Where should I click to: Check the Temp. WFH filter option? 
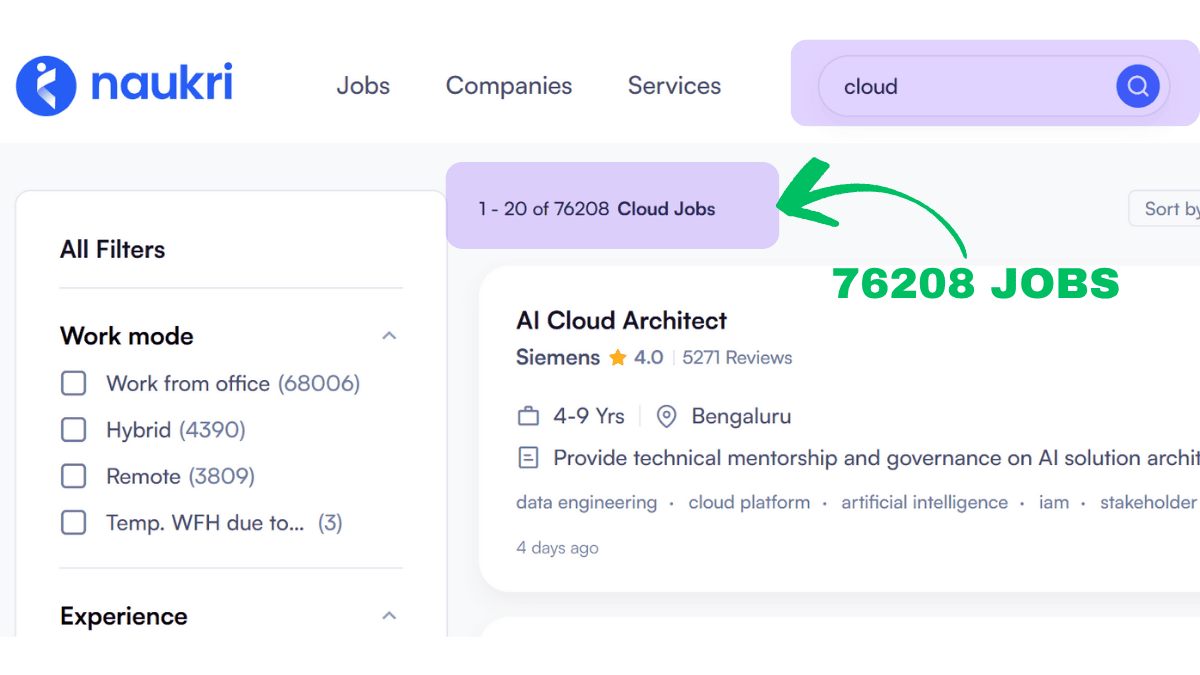(74, 522)
